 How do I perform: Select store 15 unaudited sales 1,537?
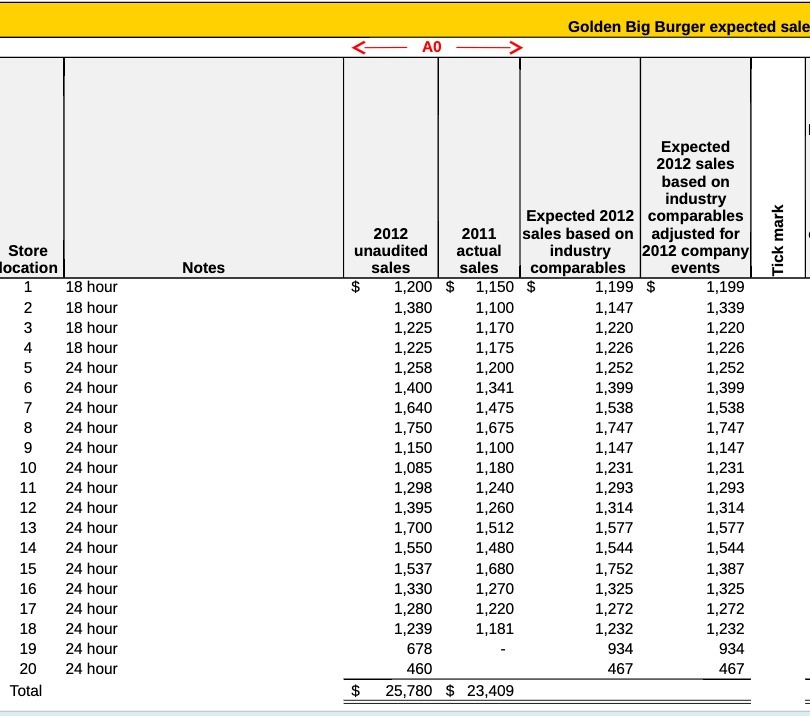click(x=413, y=568)
